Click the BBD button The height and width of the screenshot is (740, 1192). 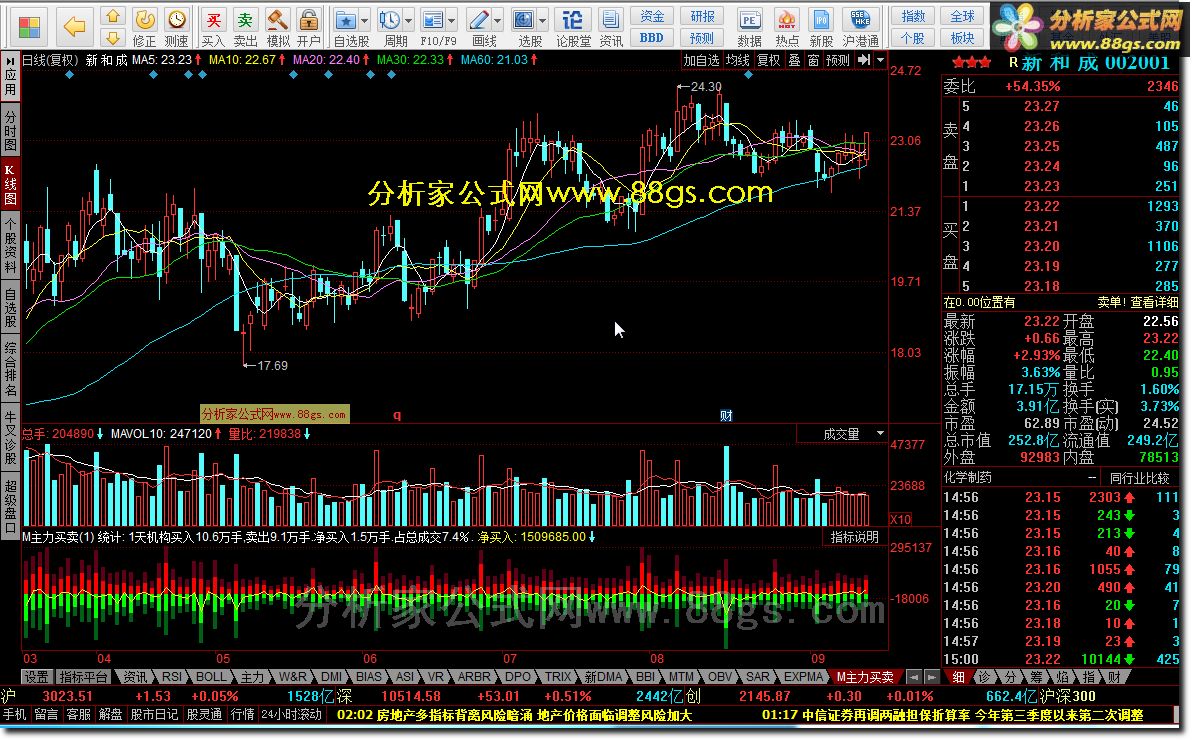652,37
